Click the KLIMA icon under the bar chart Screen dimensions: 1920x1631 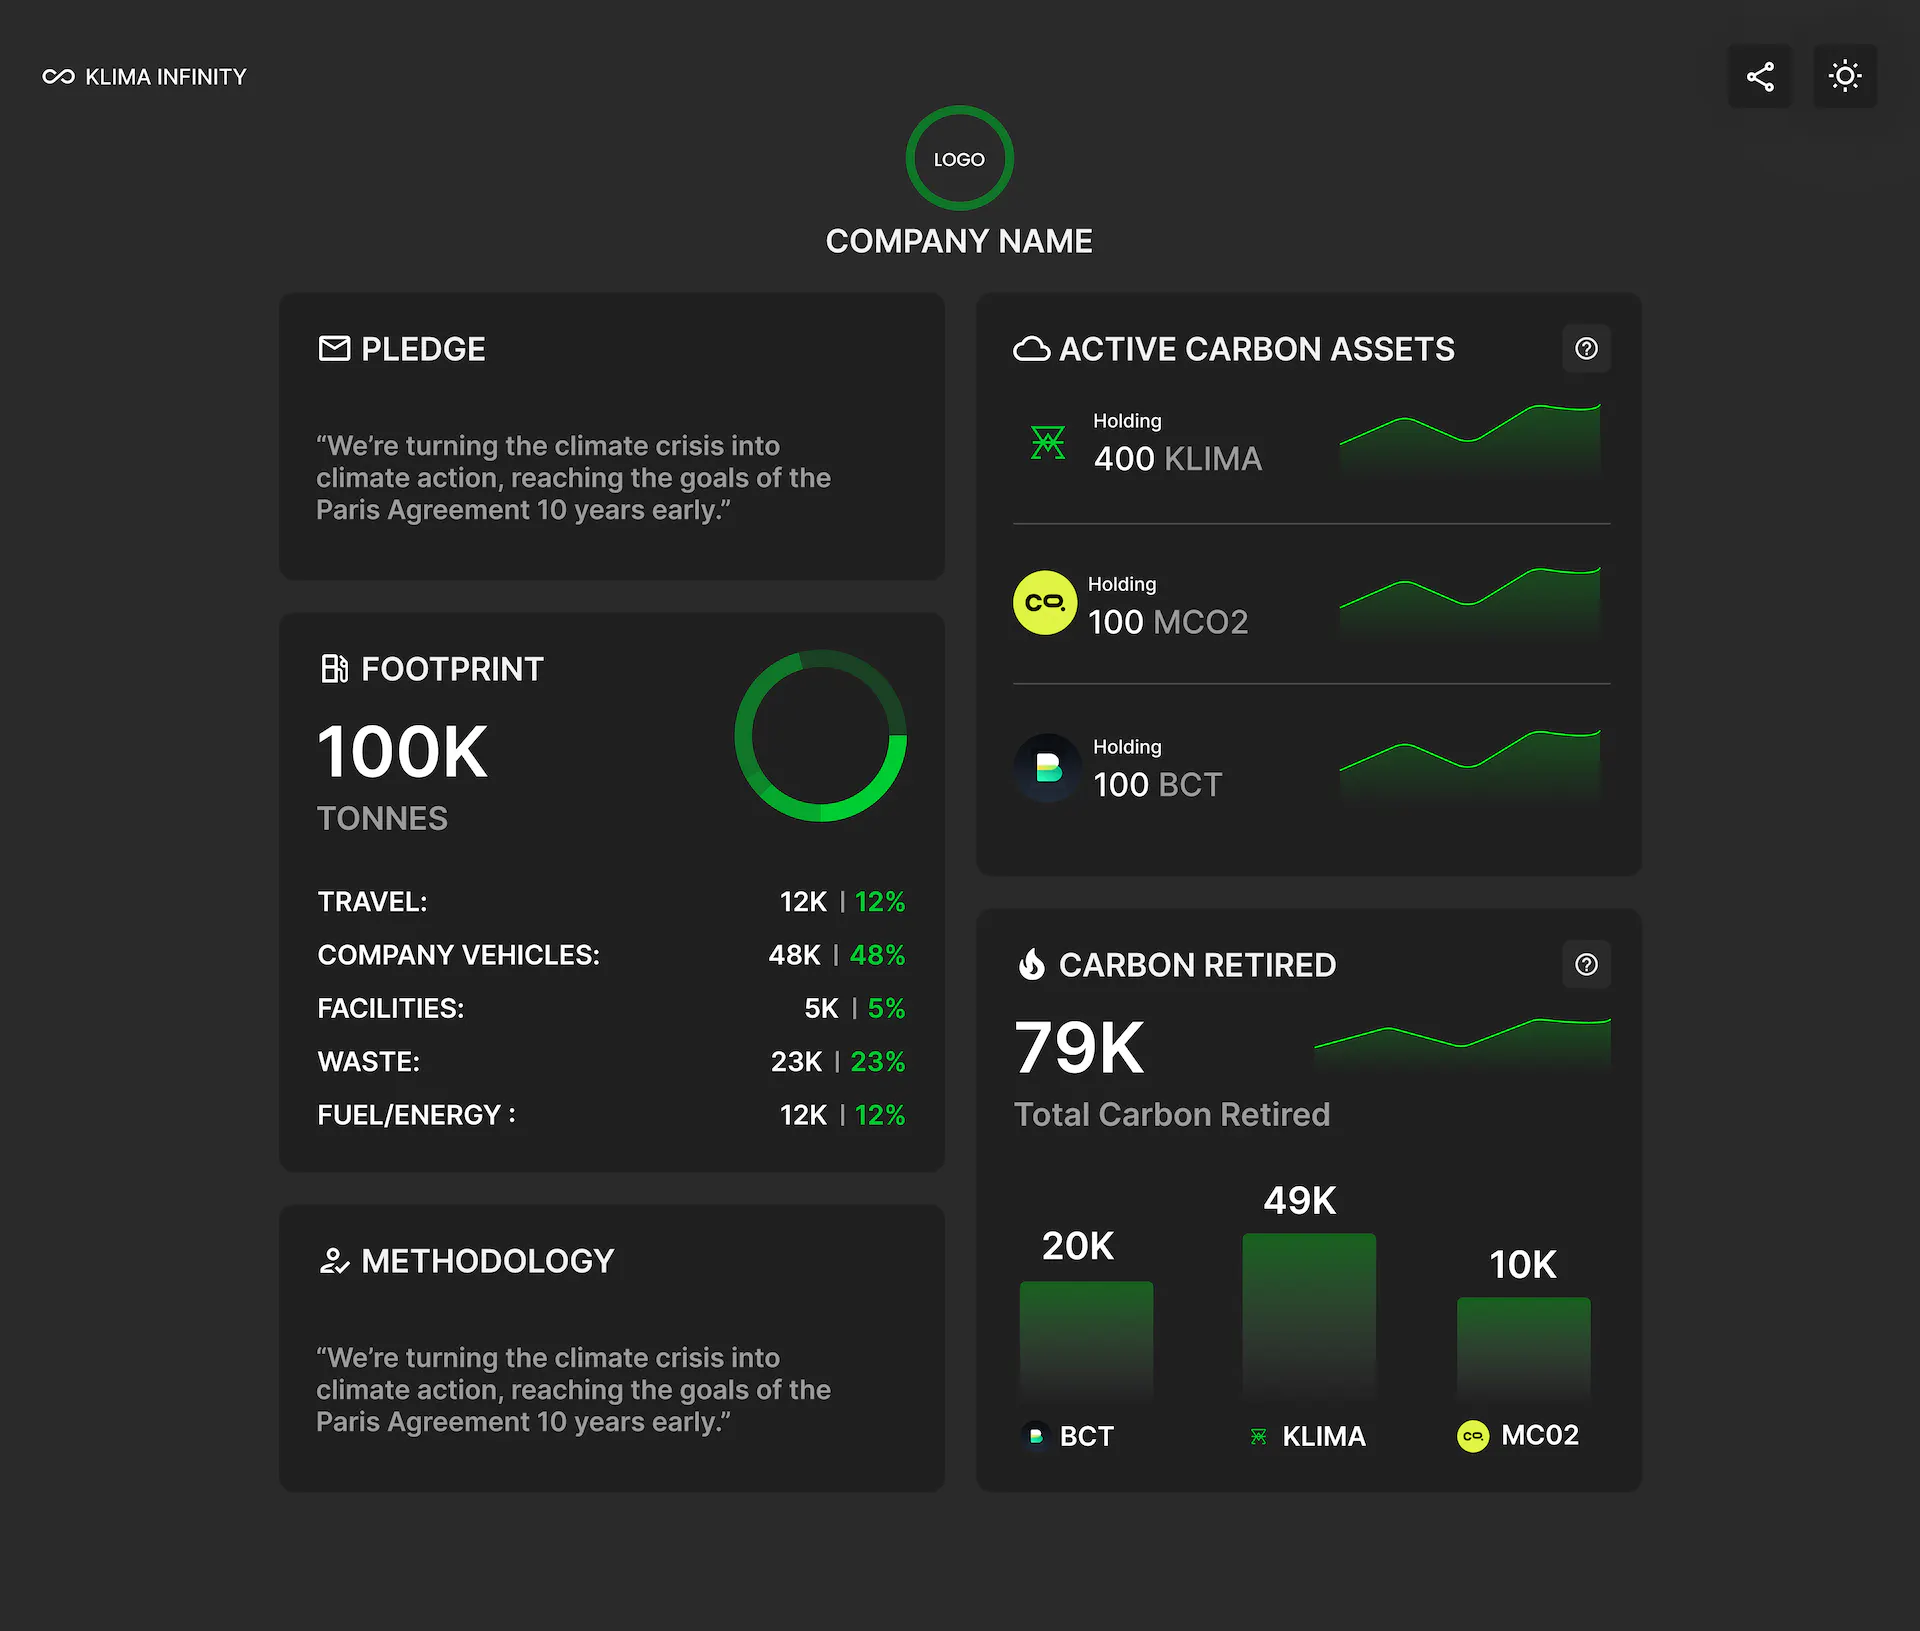[1258, 1437]
